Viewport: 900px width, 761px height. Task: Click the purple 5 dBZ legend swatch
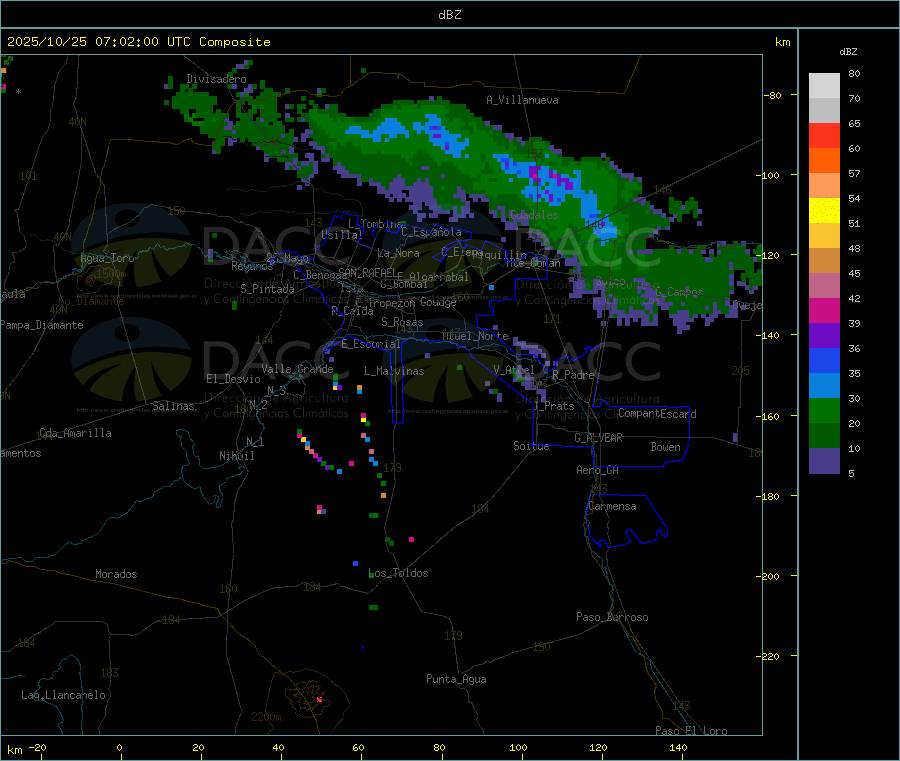pos(824,461)
